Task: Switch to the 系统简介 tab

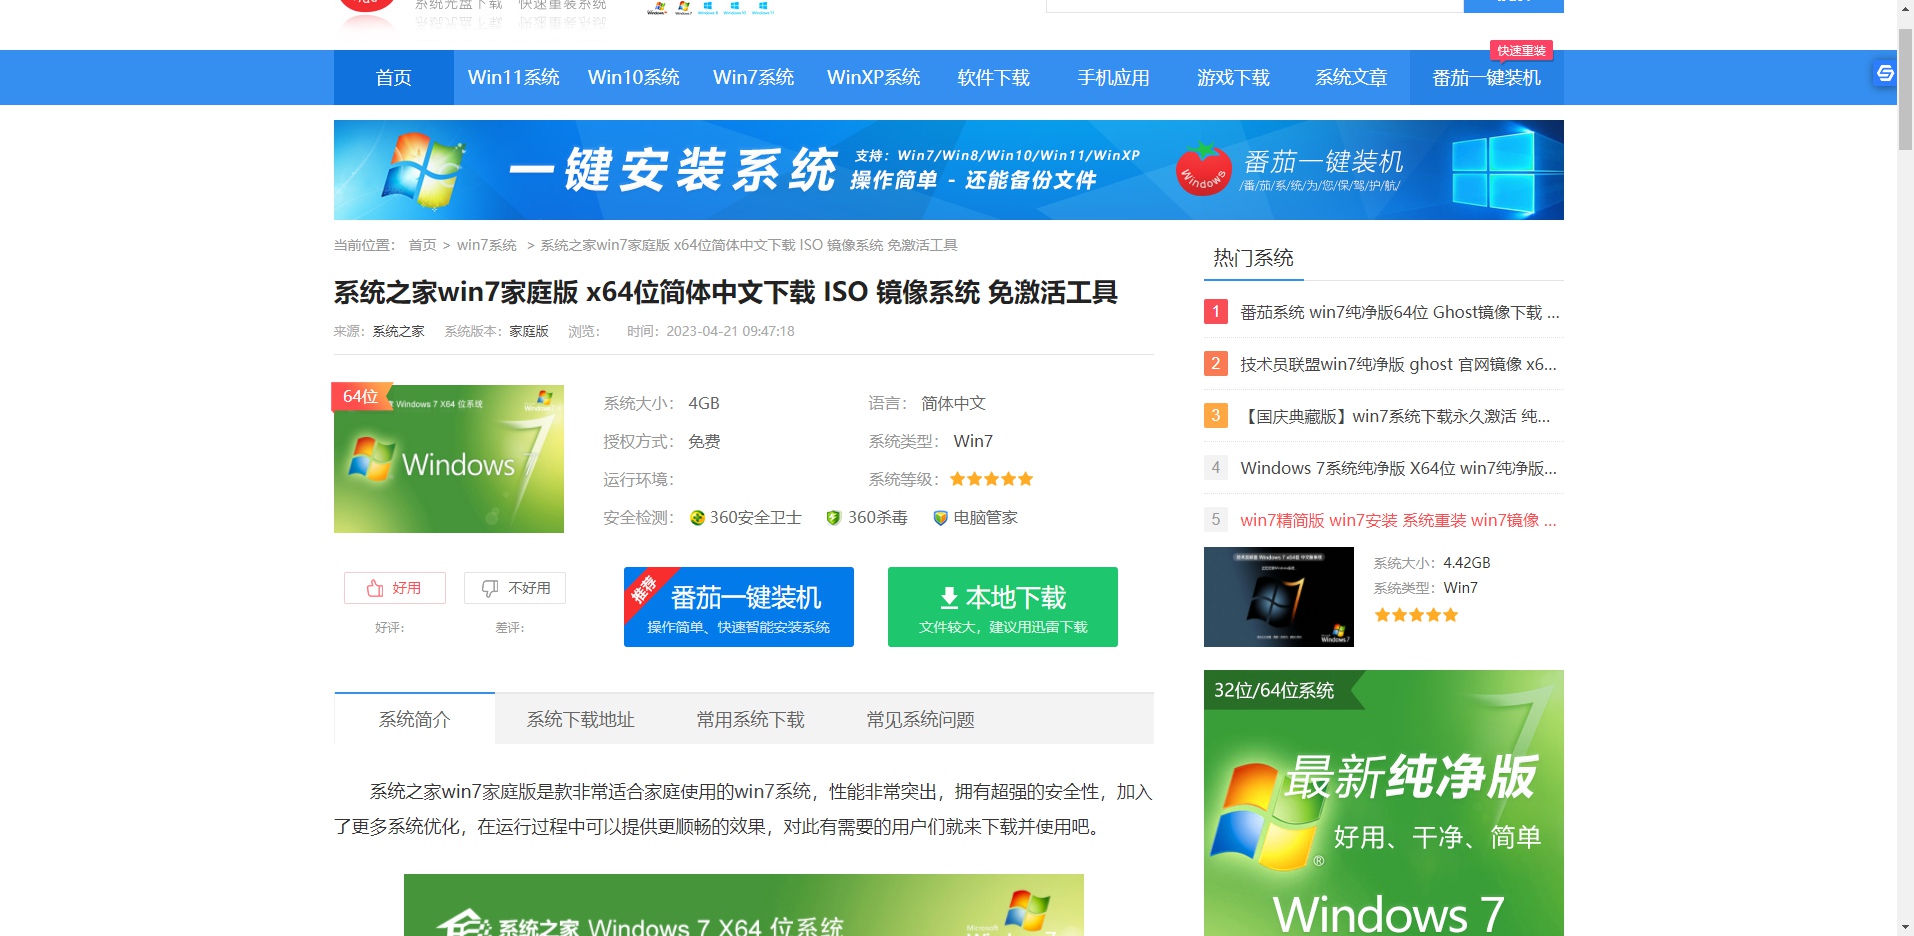Action: click(415, 719)
